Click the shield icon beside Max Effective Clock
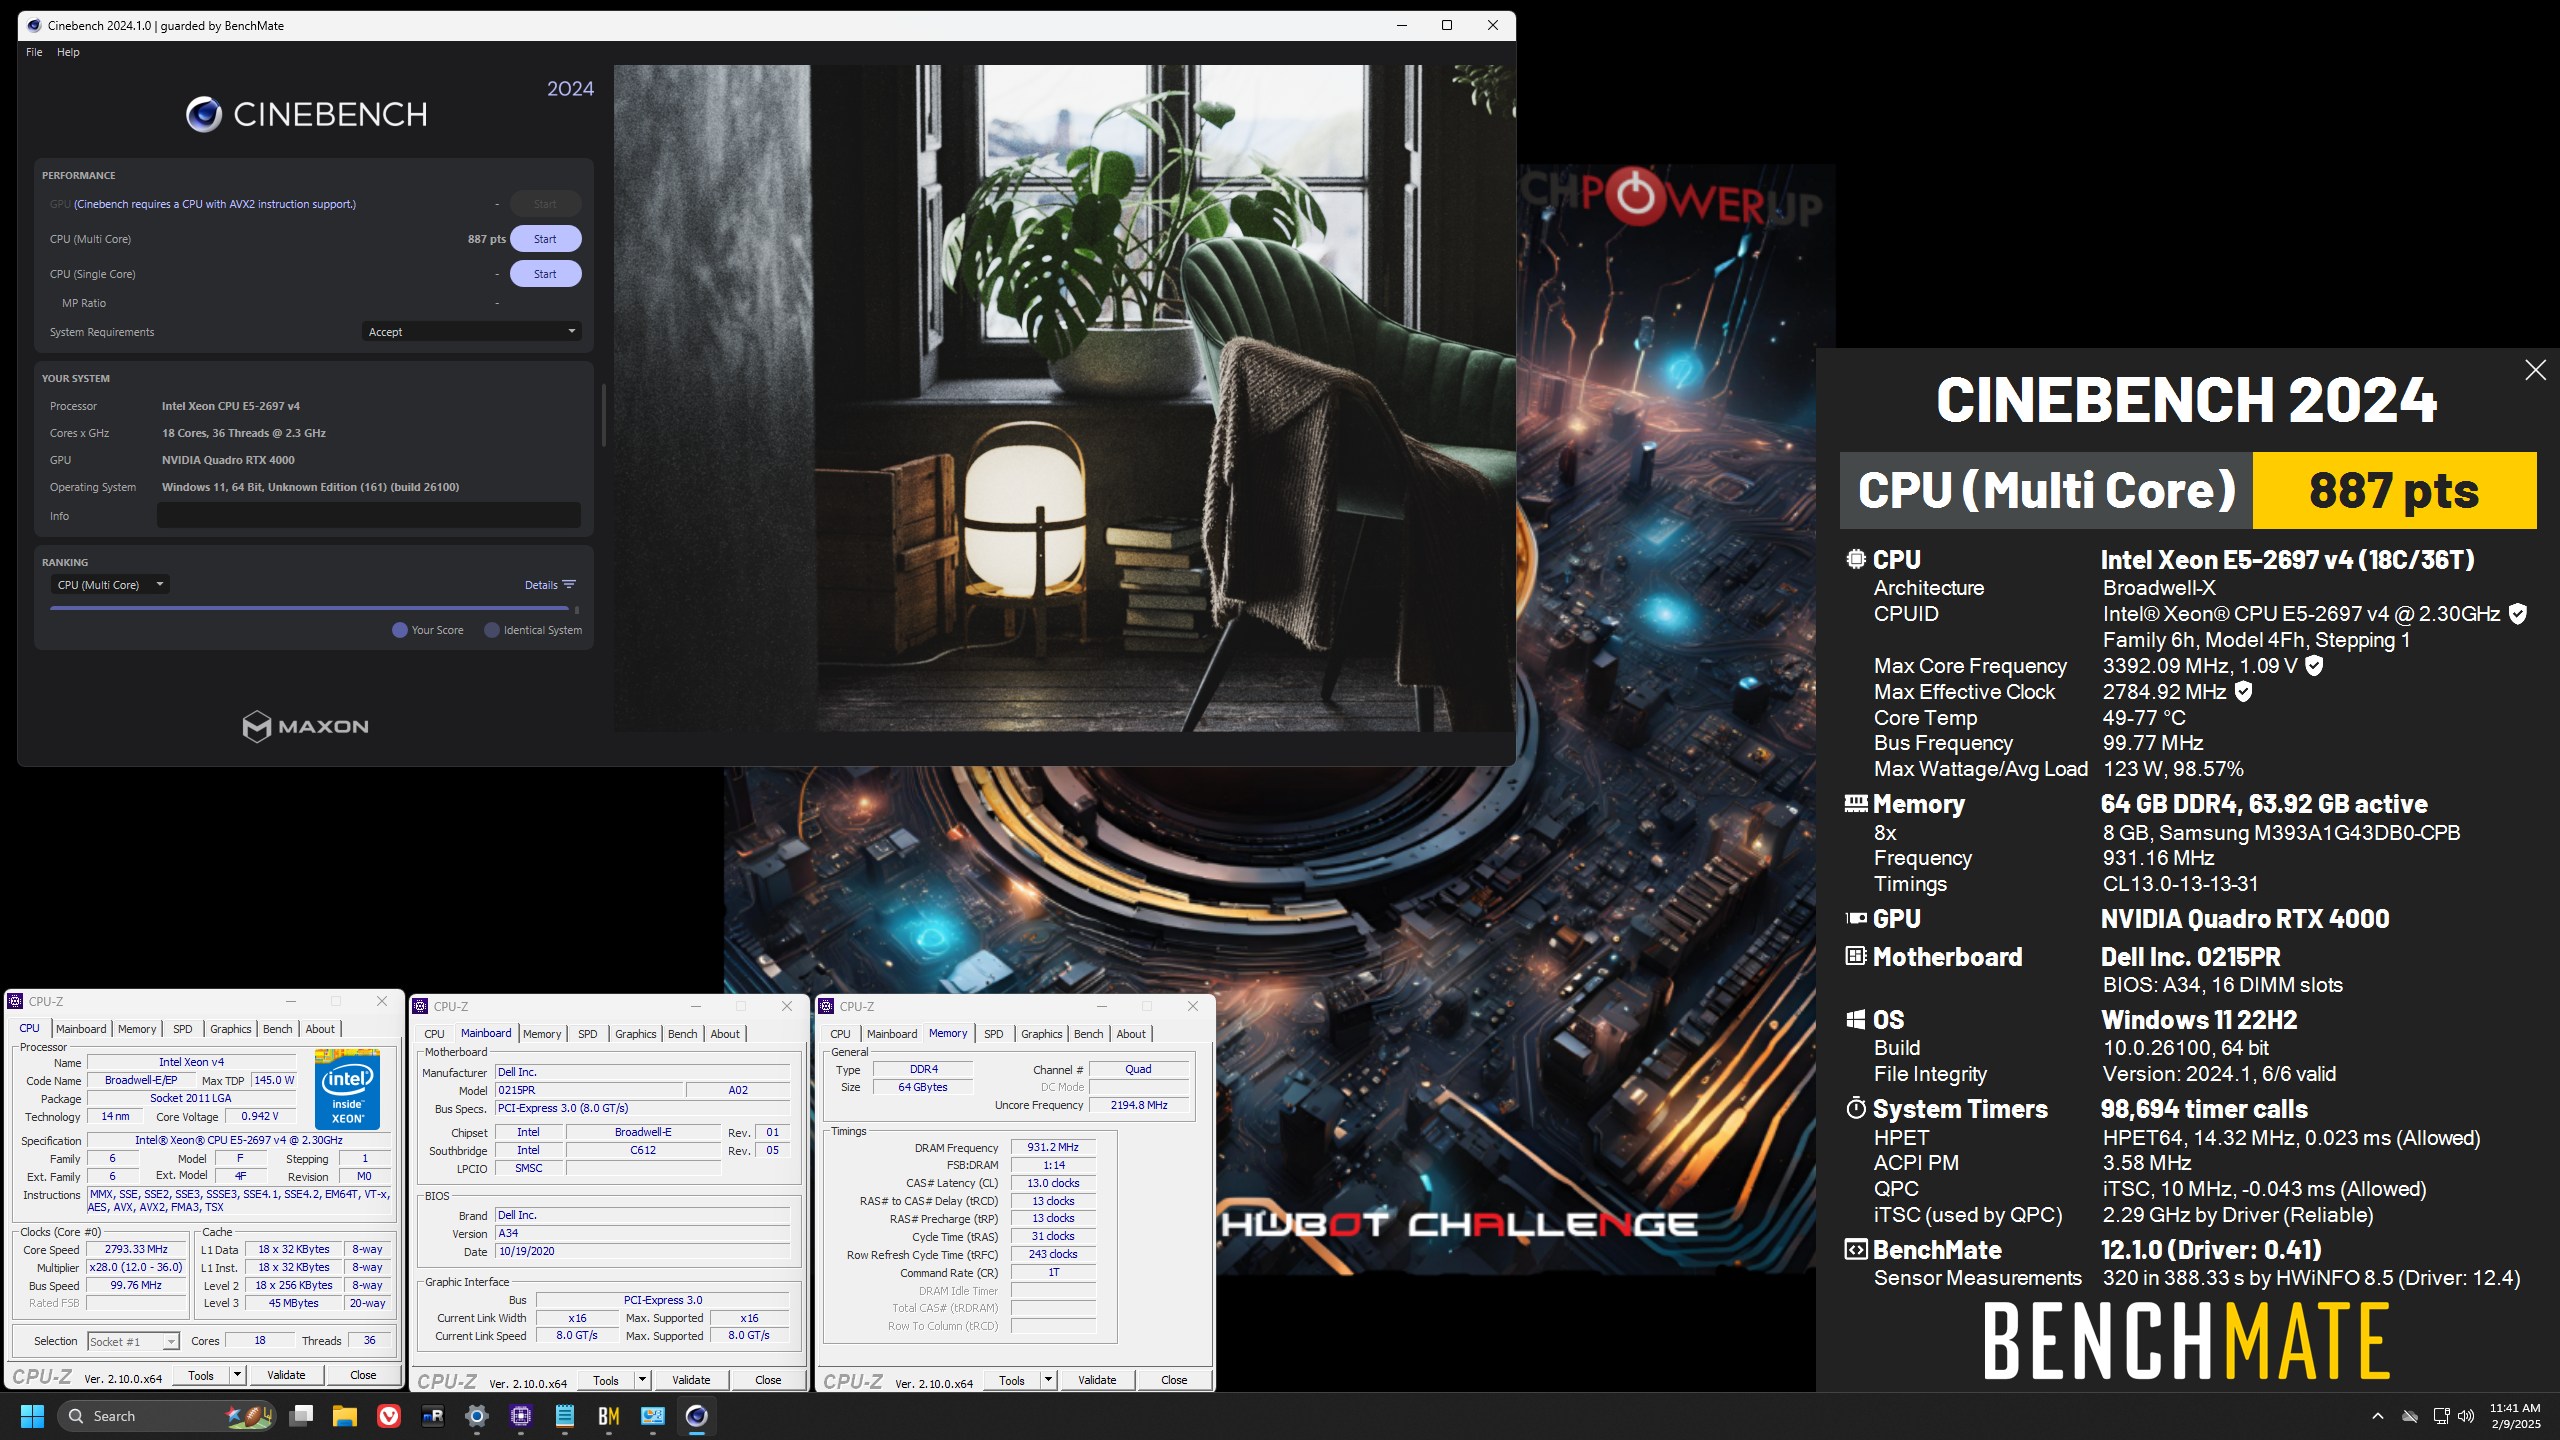The image size is (2560, 1440). click(x=2243, y=691)
